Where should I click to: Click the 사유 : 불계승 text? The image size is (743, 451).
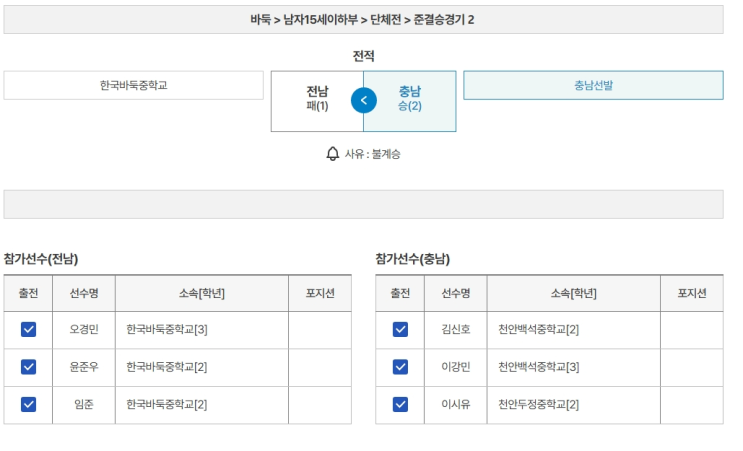[372, 154]
